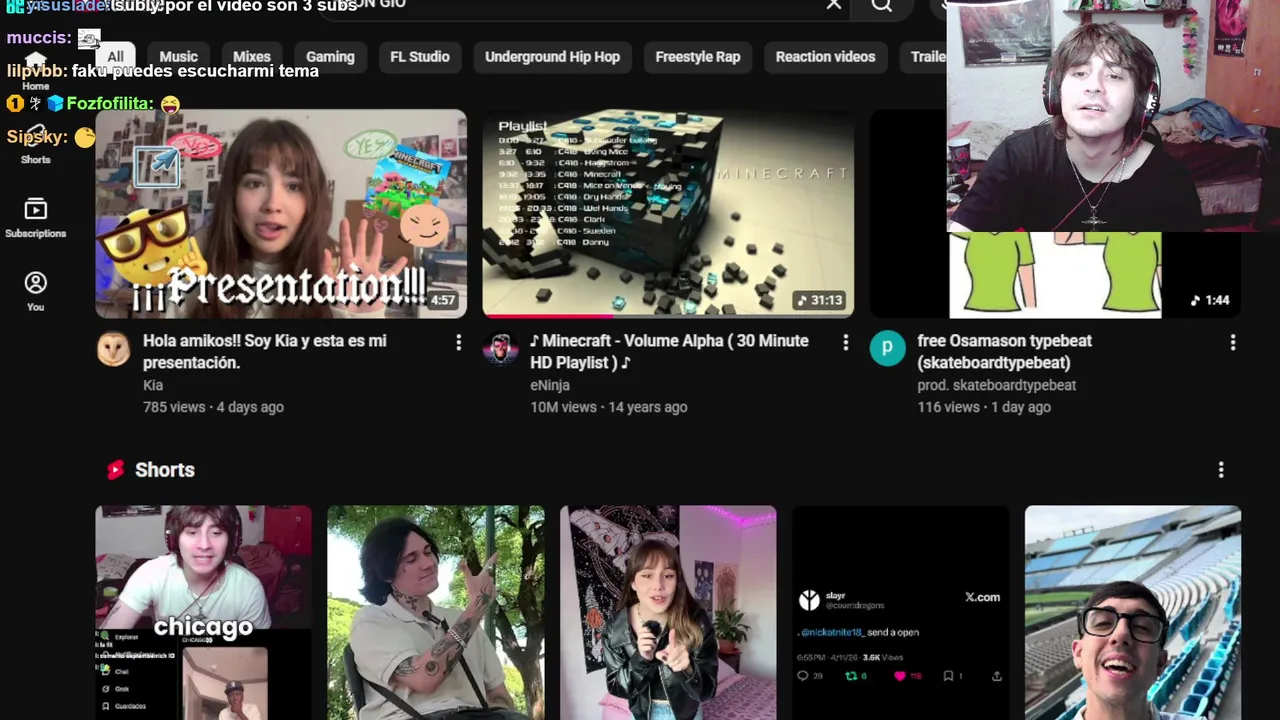Select the Freestyle Rap filter chip
1280x720 pixels.
(698, 57)
